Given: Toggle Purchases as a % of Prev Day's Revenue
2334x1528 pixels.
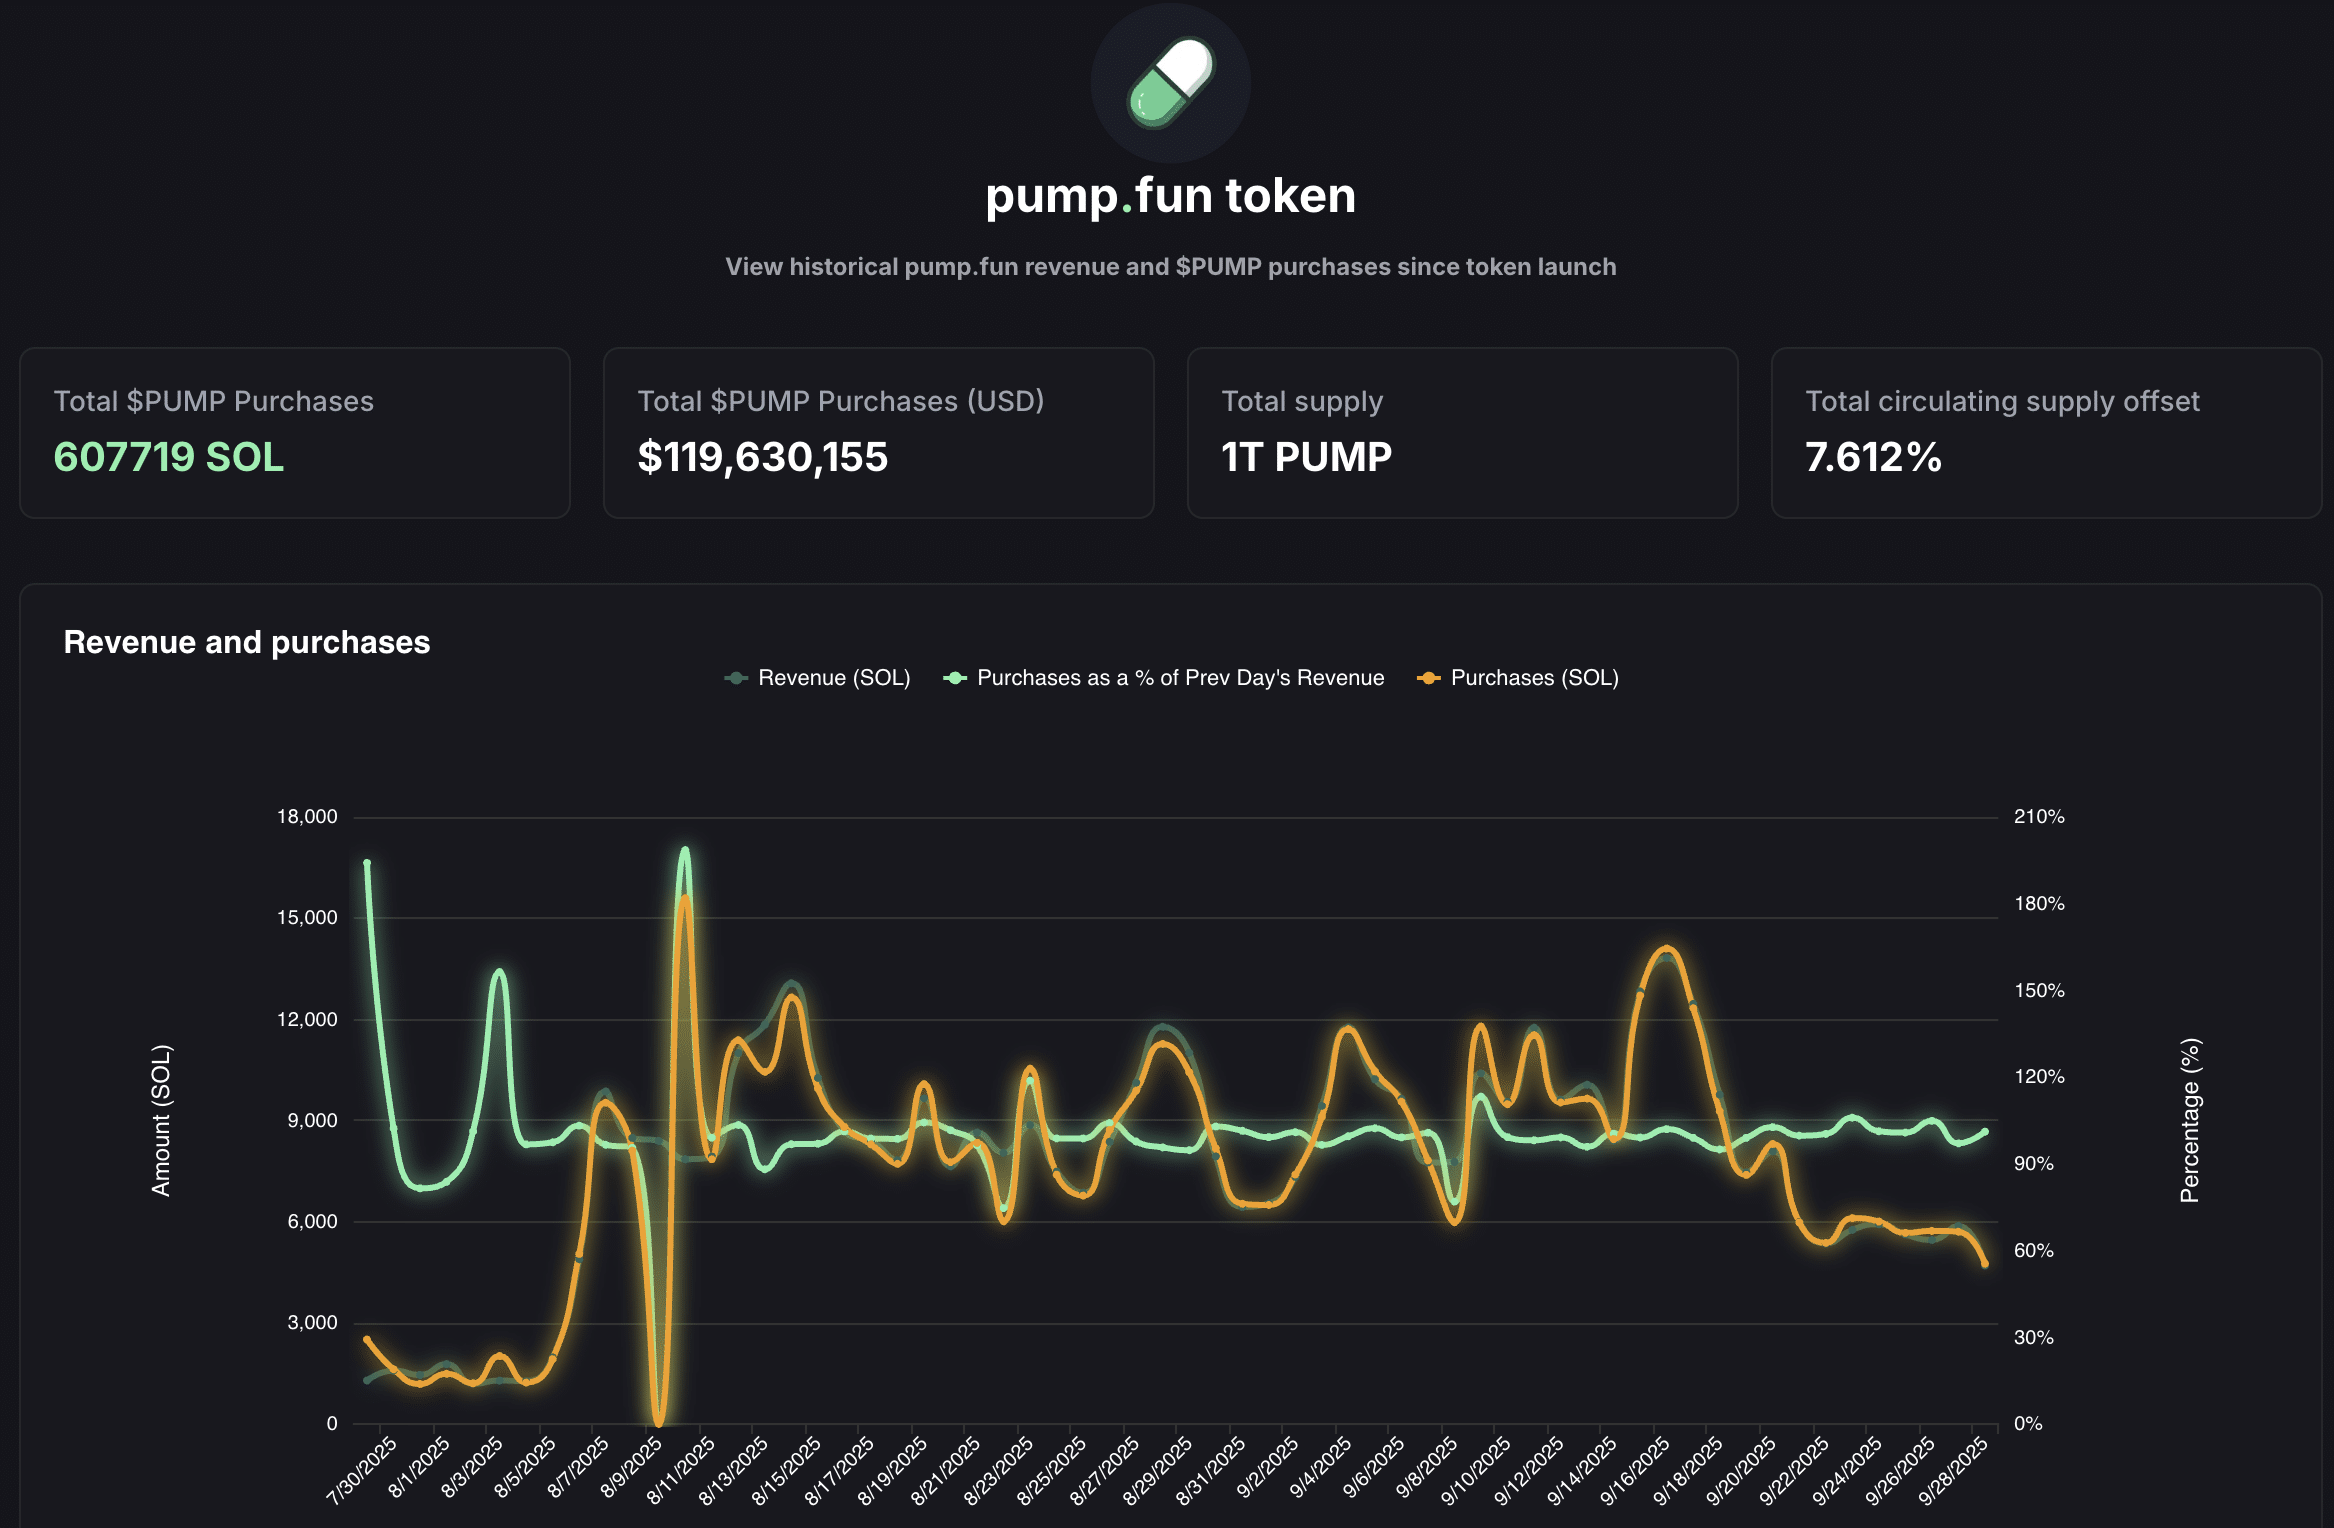Looking at the screenshot, I should click(x=1180, y=678).
